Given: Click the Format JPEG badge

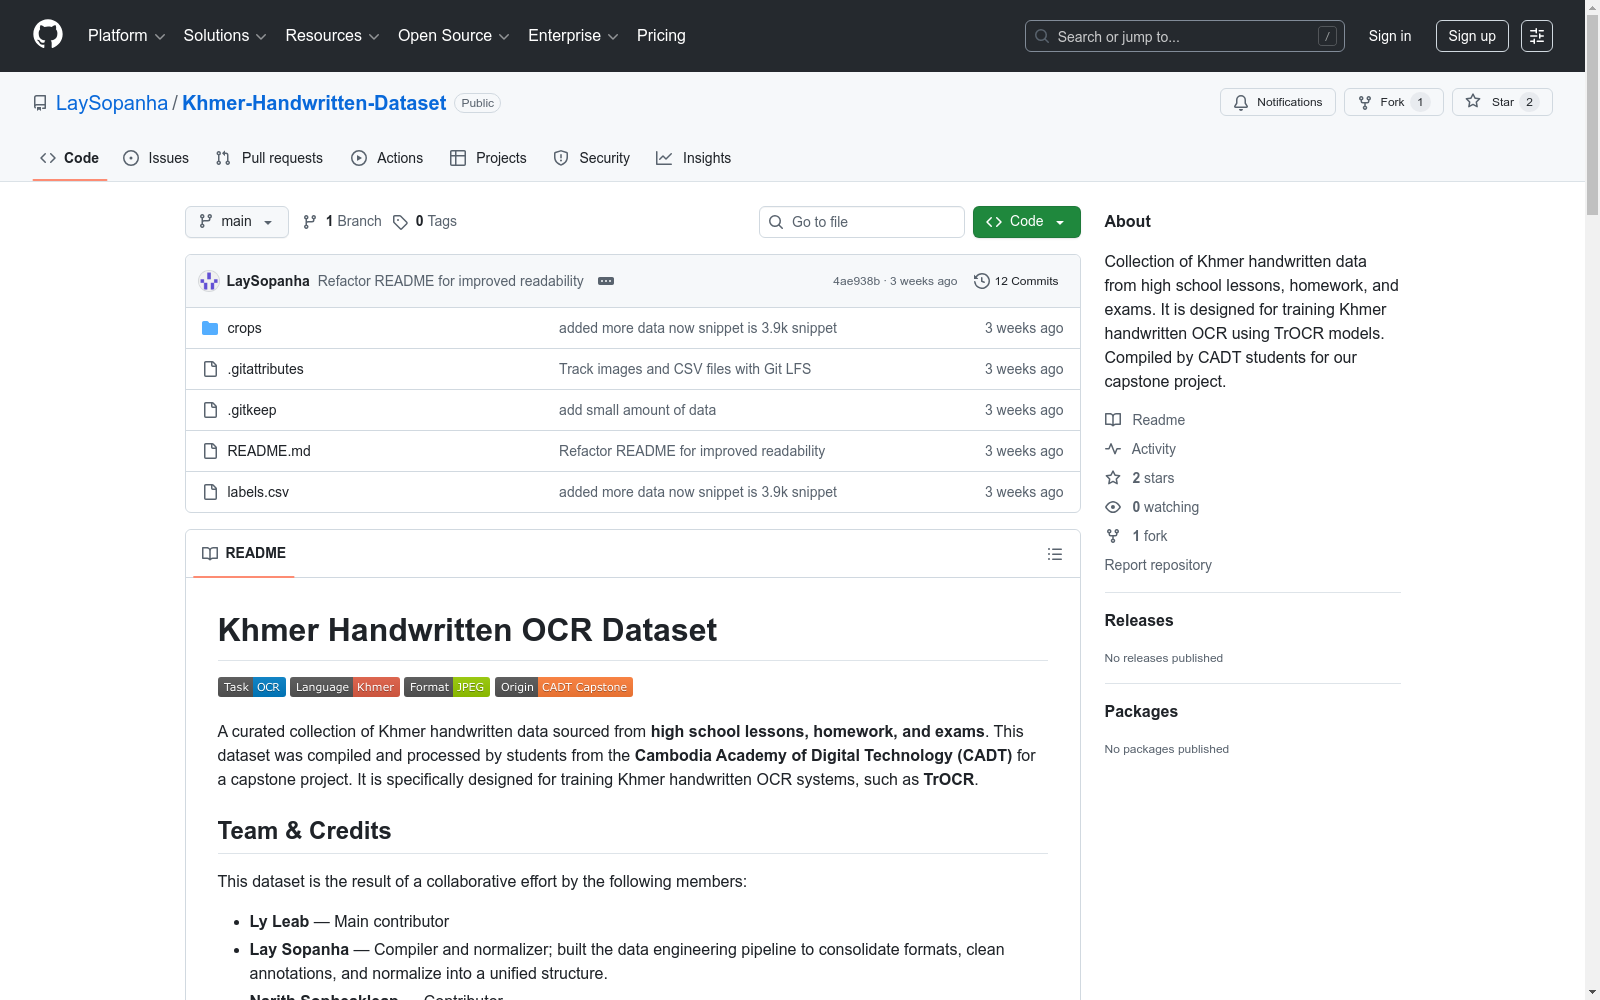Looking at the screenshot, I should point(447,687).
